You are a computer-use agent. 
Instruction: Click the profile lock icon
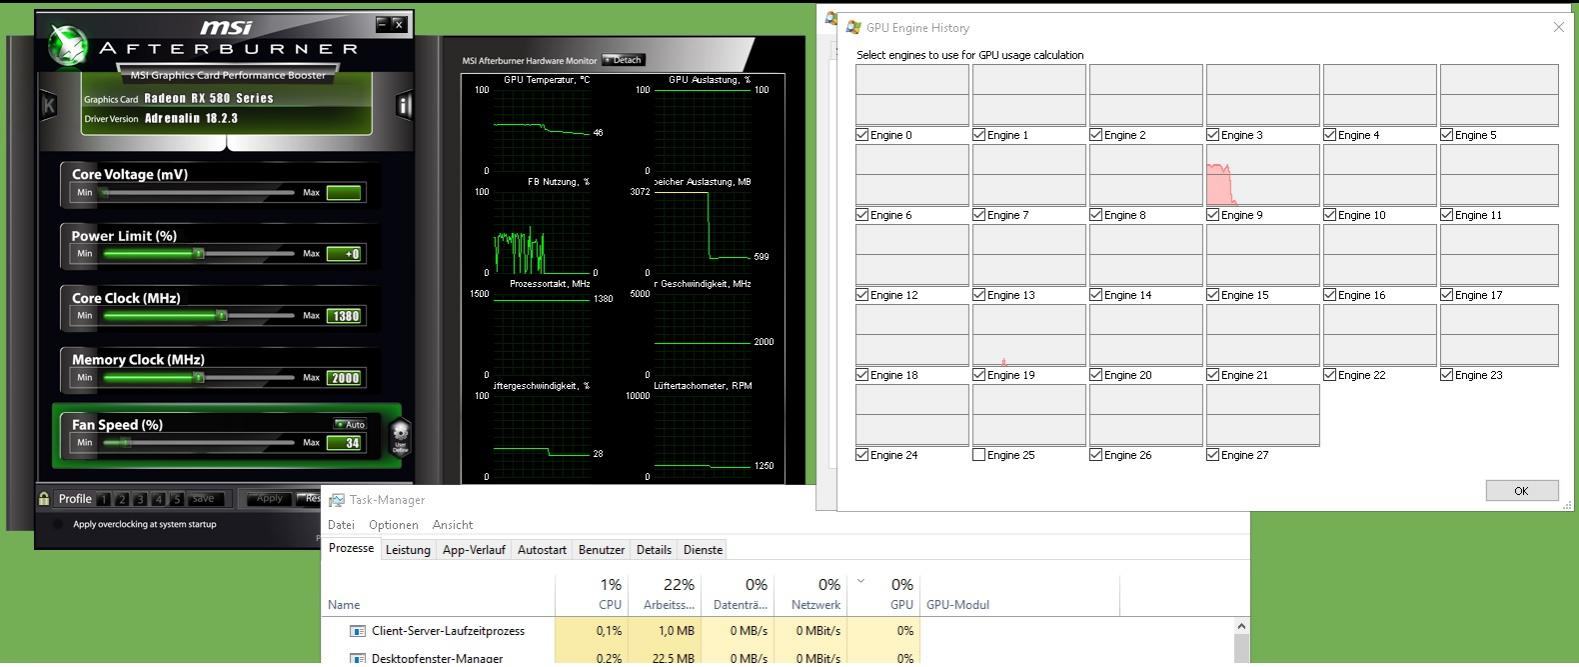(44, 498)
